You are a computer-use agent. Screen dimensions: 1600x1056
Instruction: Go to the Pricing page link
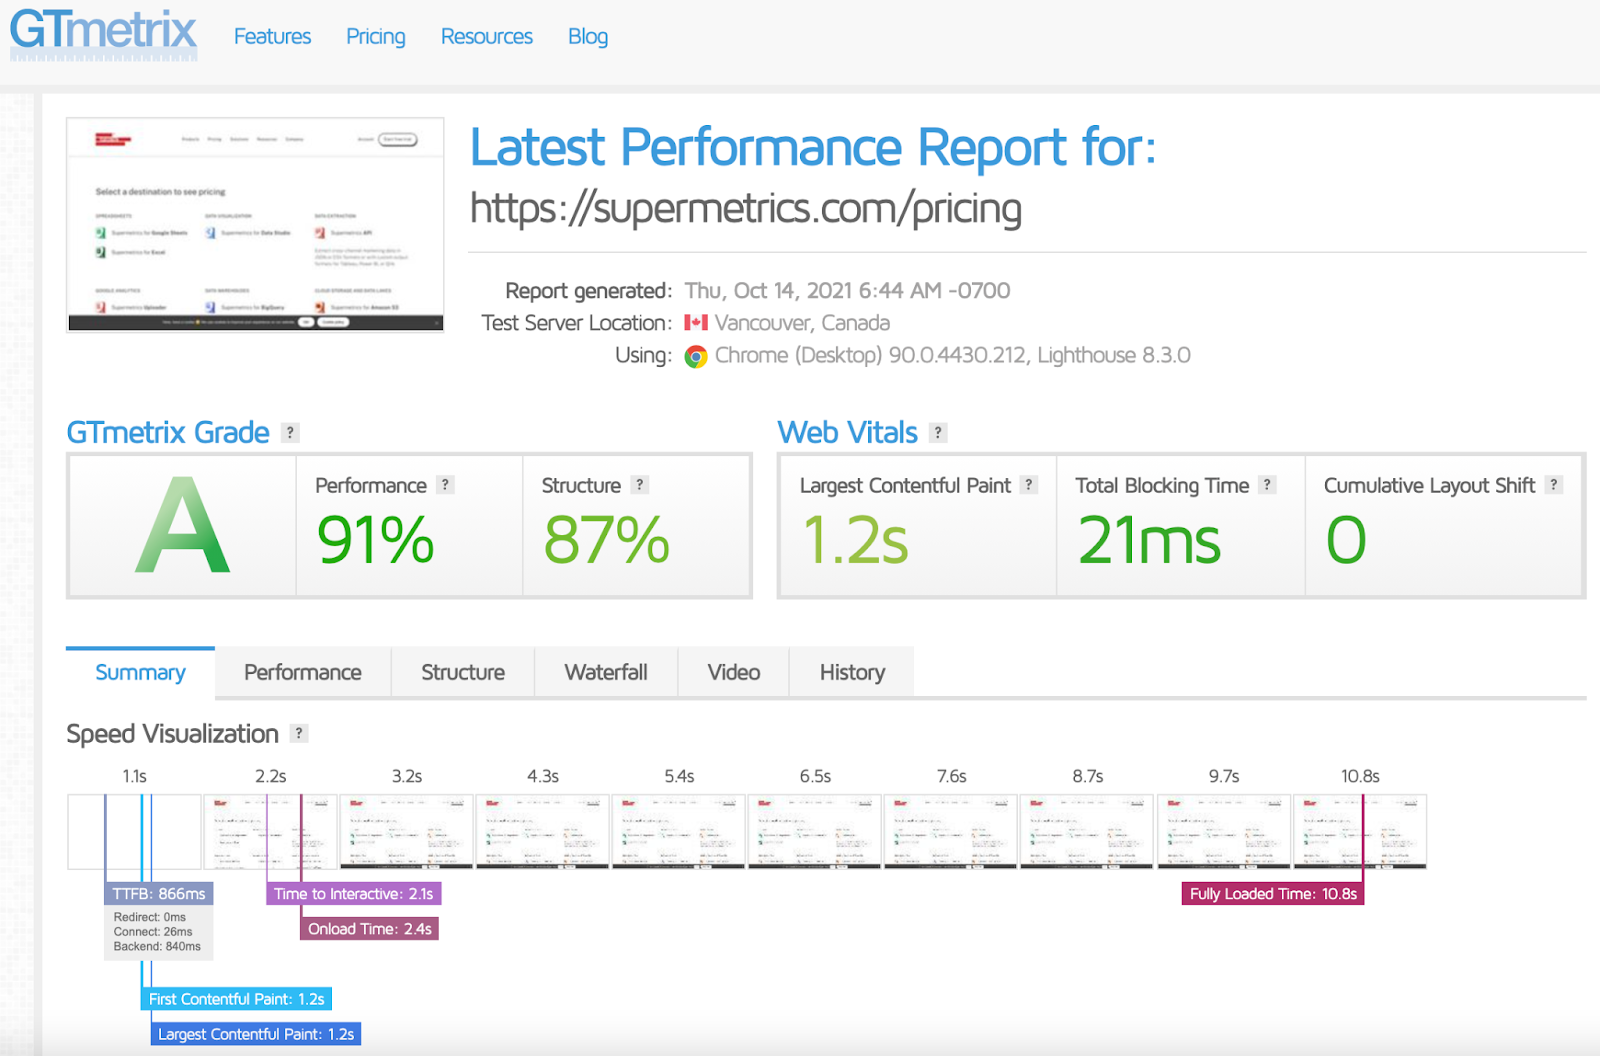(x=376, y=36)
